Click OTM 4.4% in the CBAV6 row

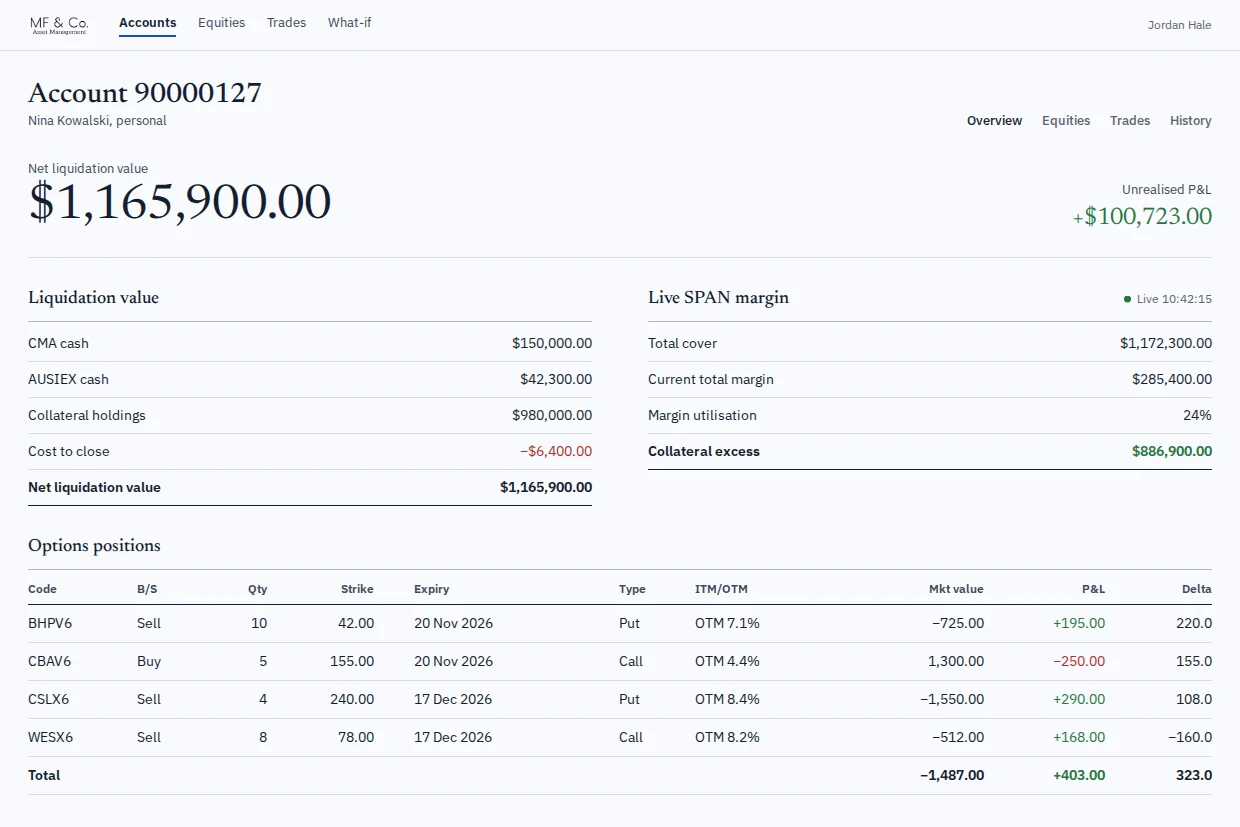(727, 661)
